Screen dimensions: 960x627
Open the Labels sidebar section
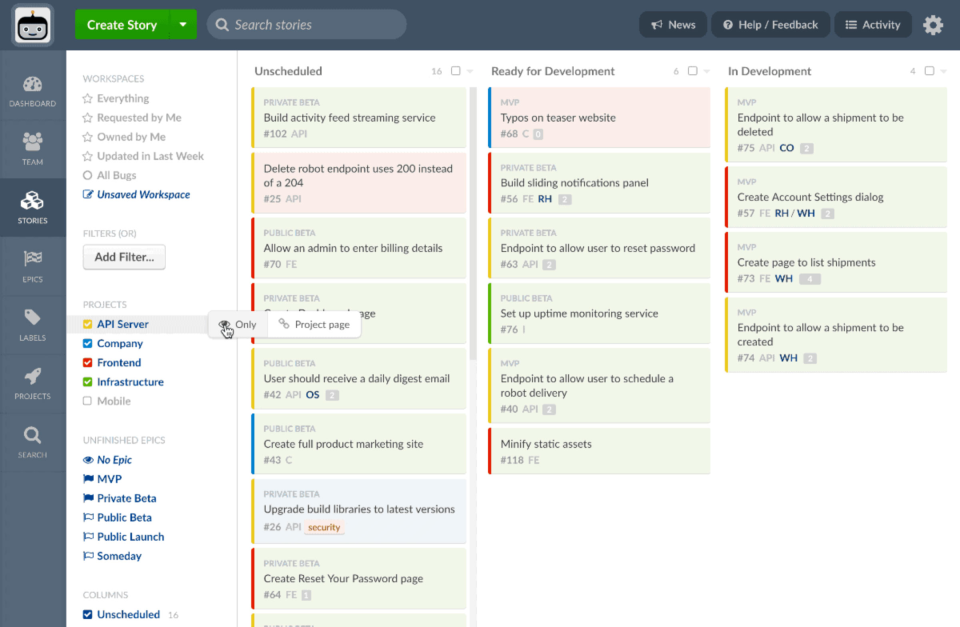click(x=32, y=325)
